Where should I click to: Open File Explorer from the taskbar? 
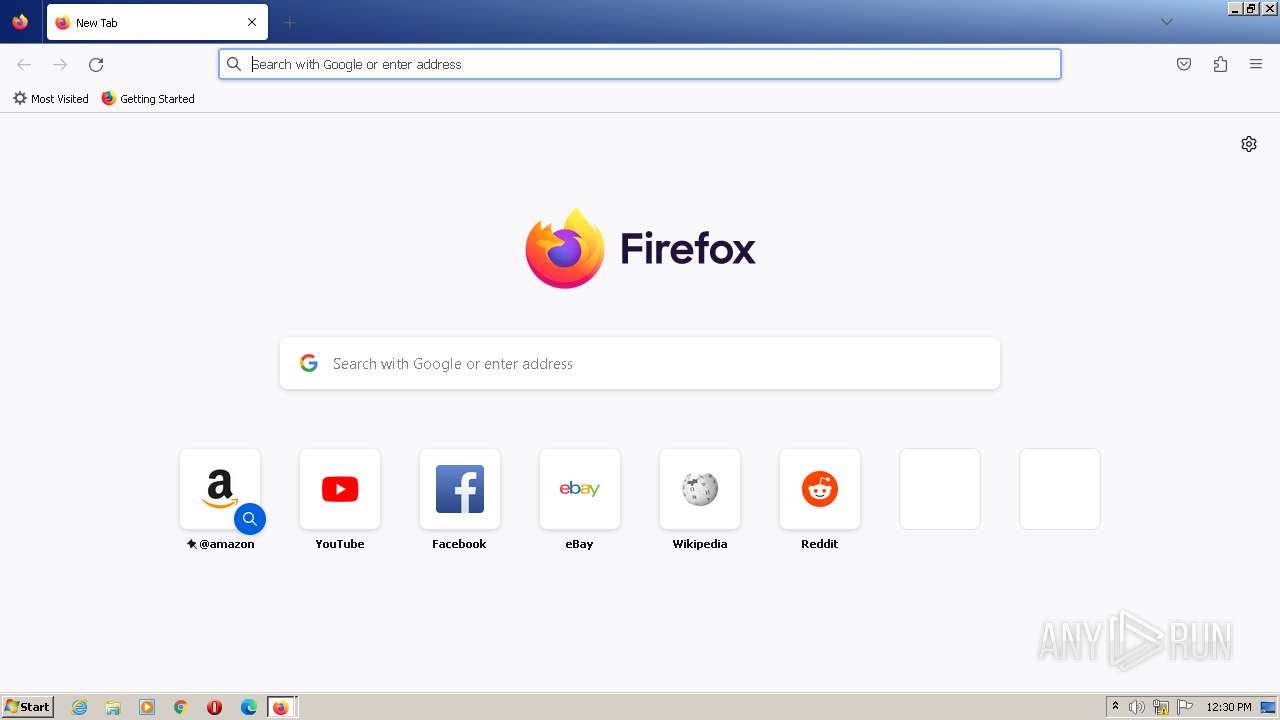point(113,707)
